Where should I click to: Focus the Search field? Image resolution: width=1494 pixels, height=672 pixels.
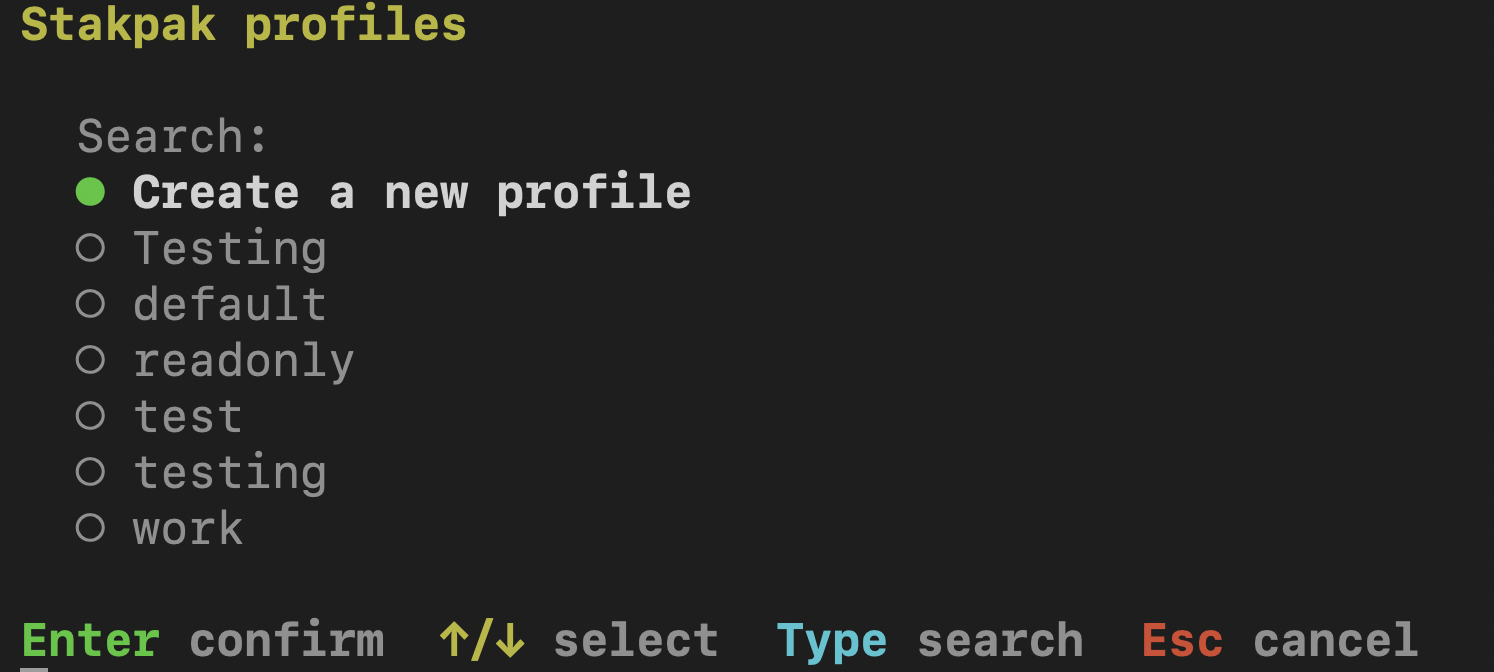coord(174,136)
